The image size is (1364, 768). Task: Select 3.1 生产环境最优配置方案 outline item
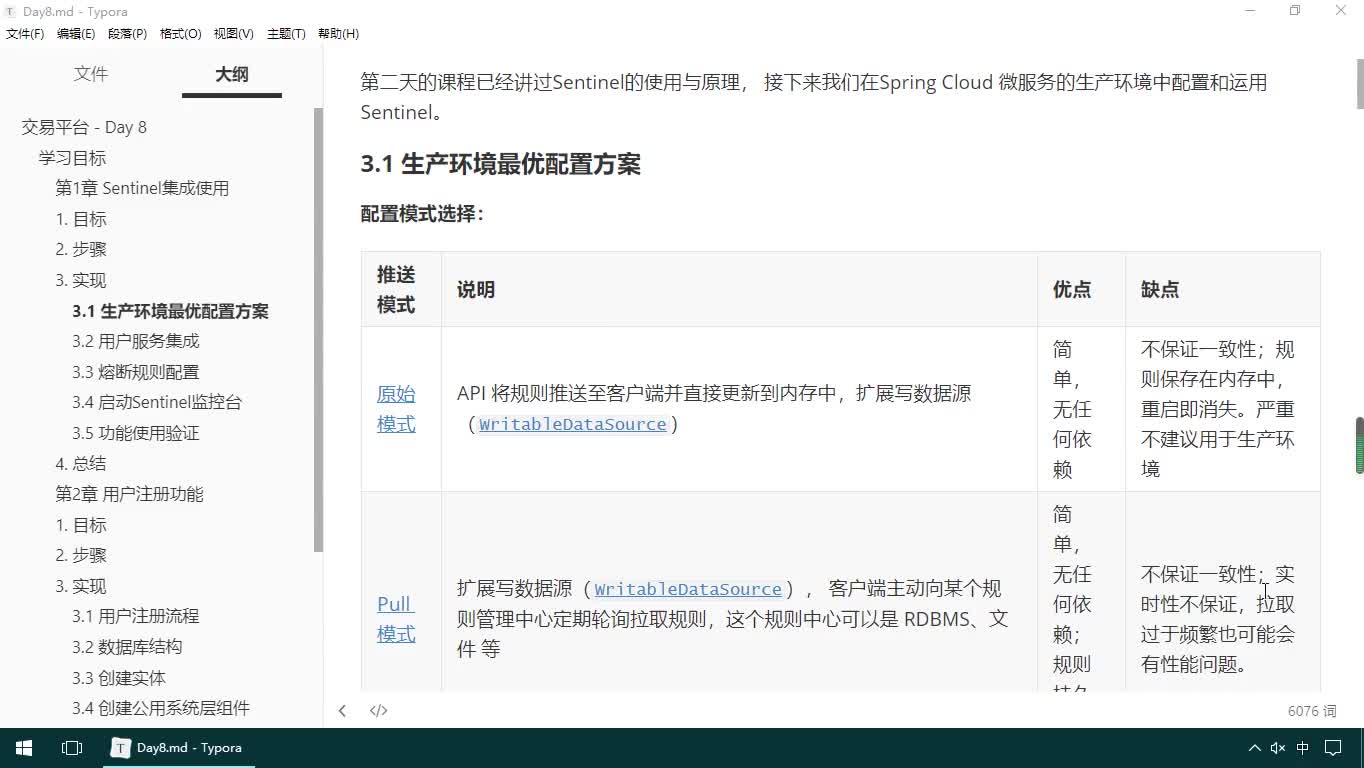pos(170,311)
